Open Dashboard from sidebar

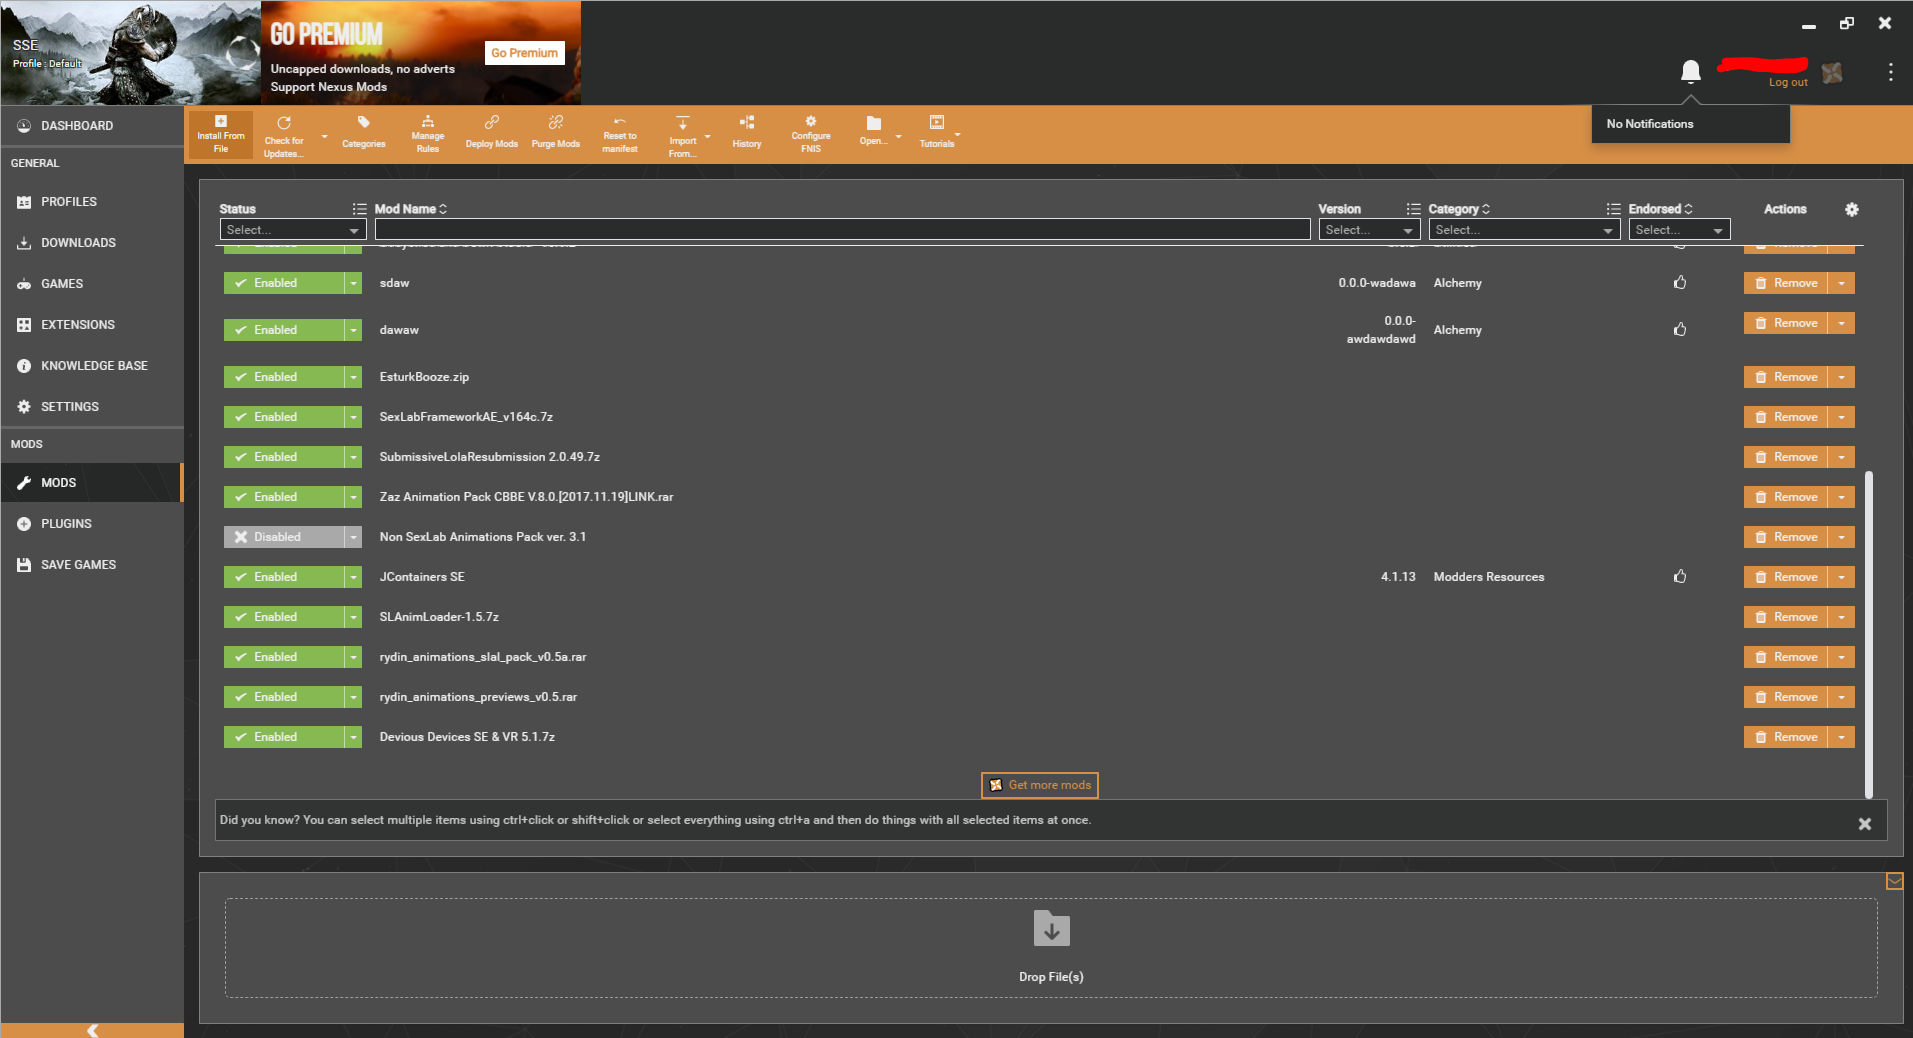pyautogui.click(x=92, y=126)
